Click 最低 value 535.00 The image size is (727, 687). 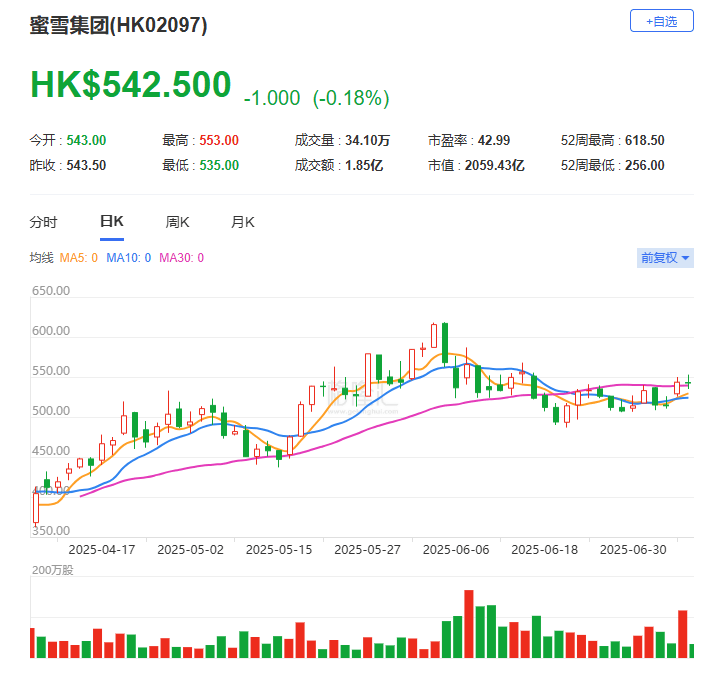[x=219, y=165]
